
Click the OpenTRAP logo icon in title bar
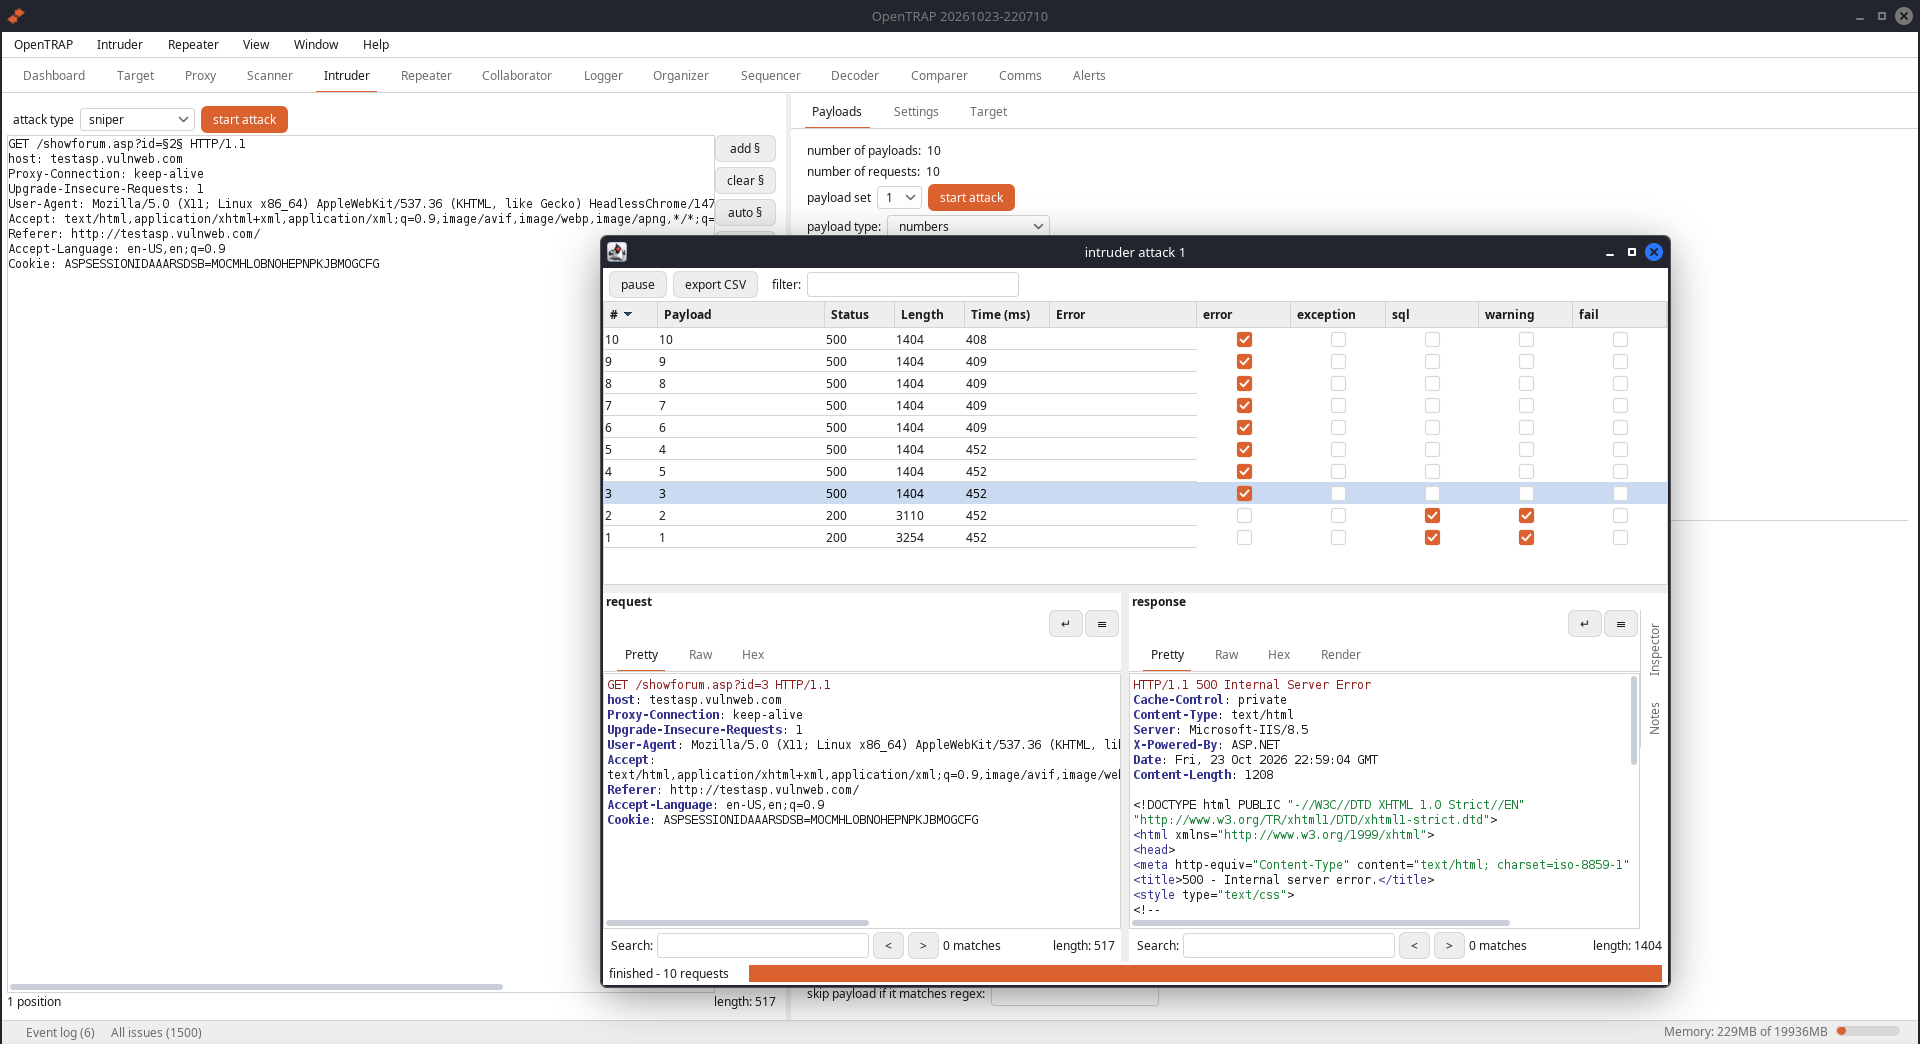[x=16, y=16]
